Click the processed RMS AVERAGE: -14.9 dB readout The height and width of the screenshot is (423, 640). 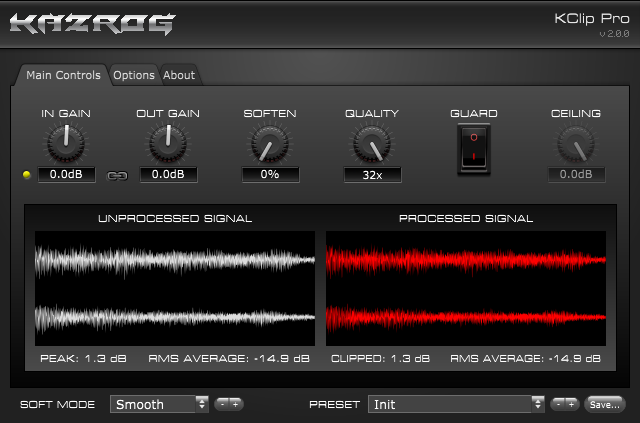click(526, 358)
